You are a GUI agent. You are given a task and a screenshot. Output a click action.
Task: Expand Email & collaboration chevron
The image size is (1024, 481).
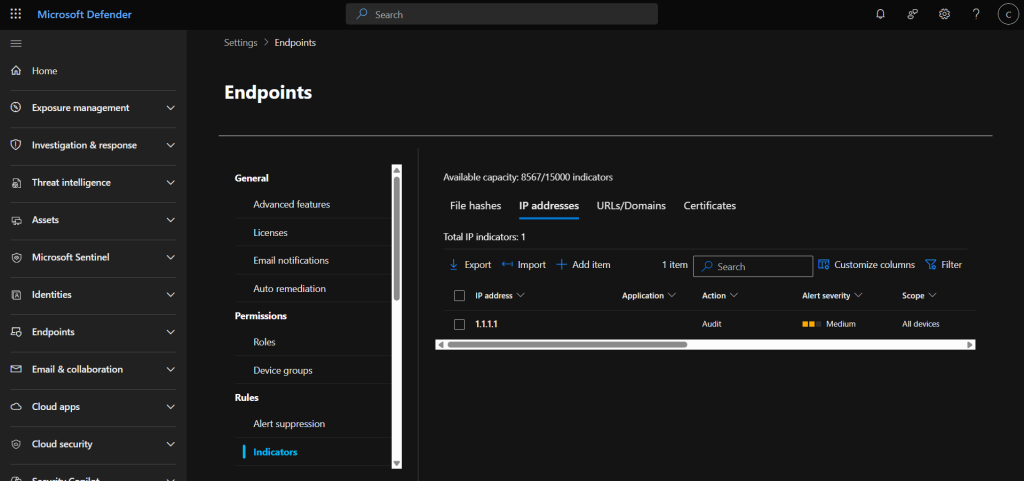[x=170, y=369]
